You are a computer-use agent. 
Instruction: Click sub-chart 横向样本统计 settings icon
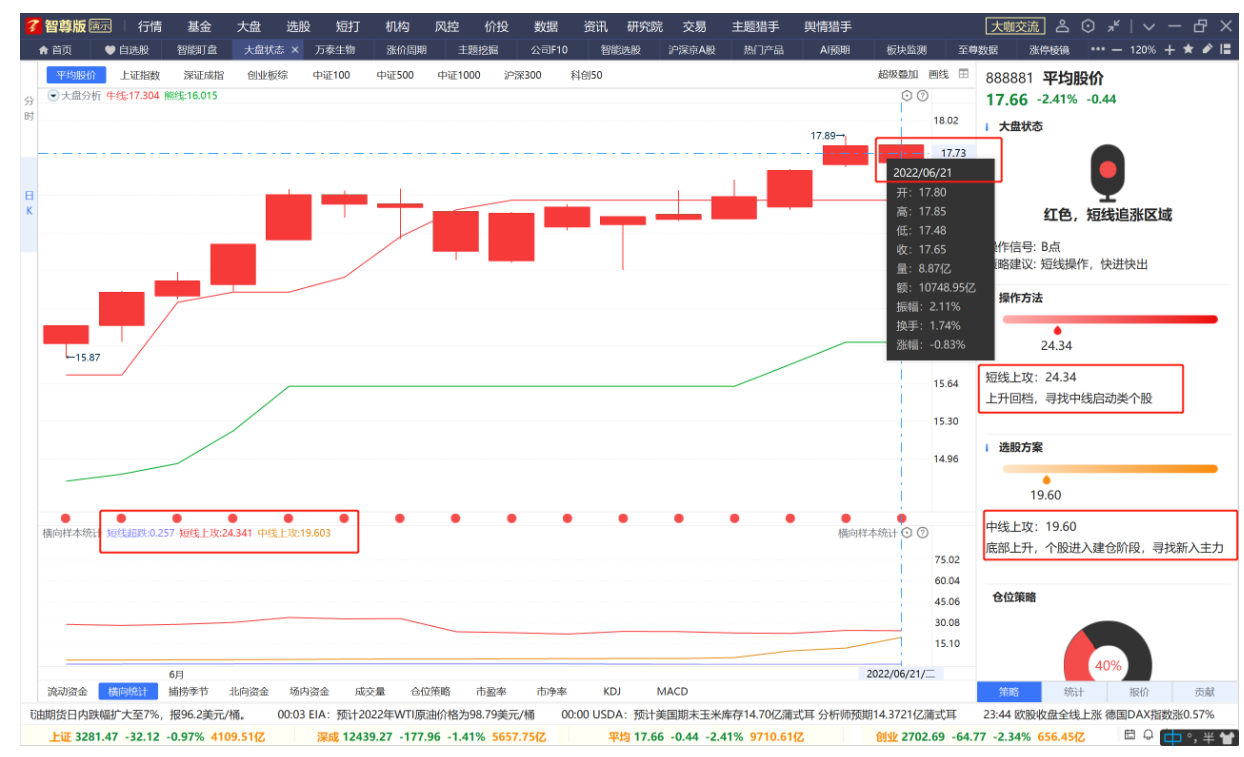pyautogui.click(x=907, y=533)
